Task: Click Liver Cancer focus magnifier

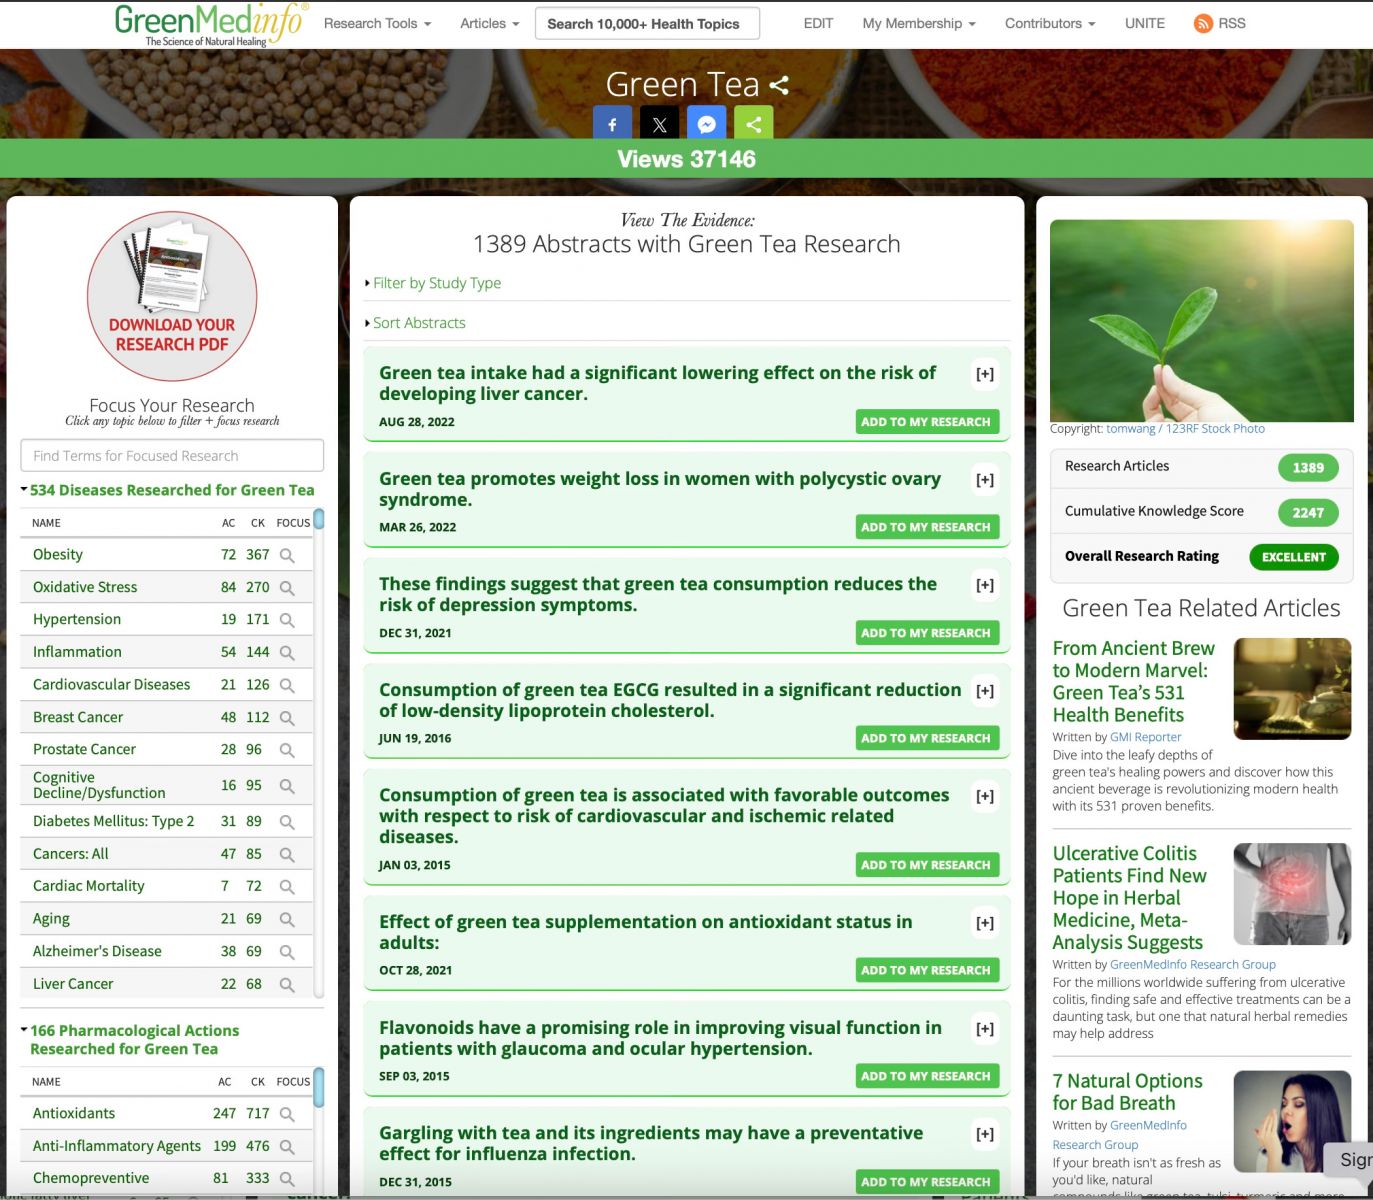Action: 287,985
